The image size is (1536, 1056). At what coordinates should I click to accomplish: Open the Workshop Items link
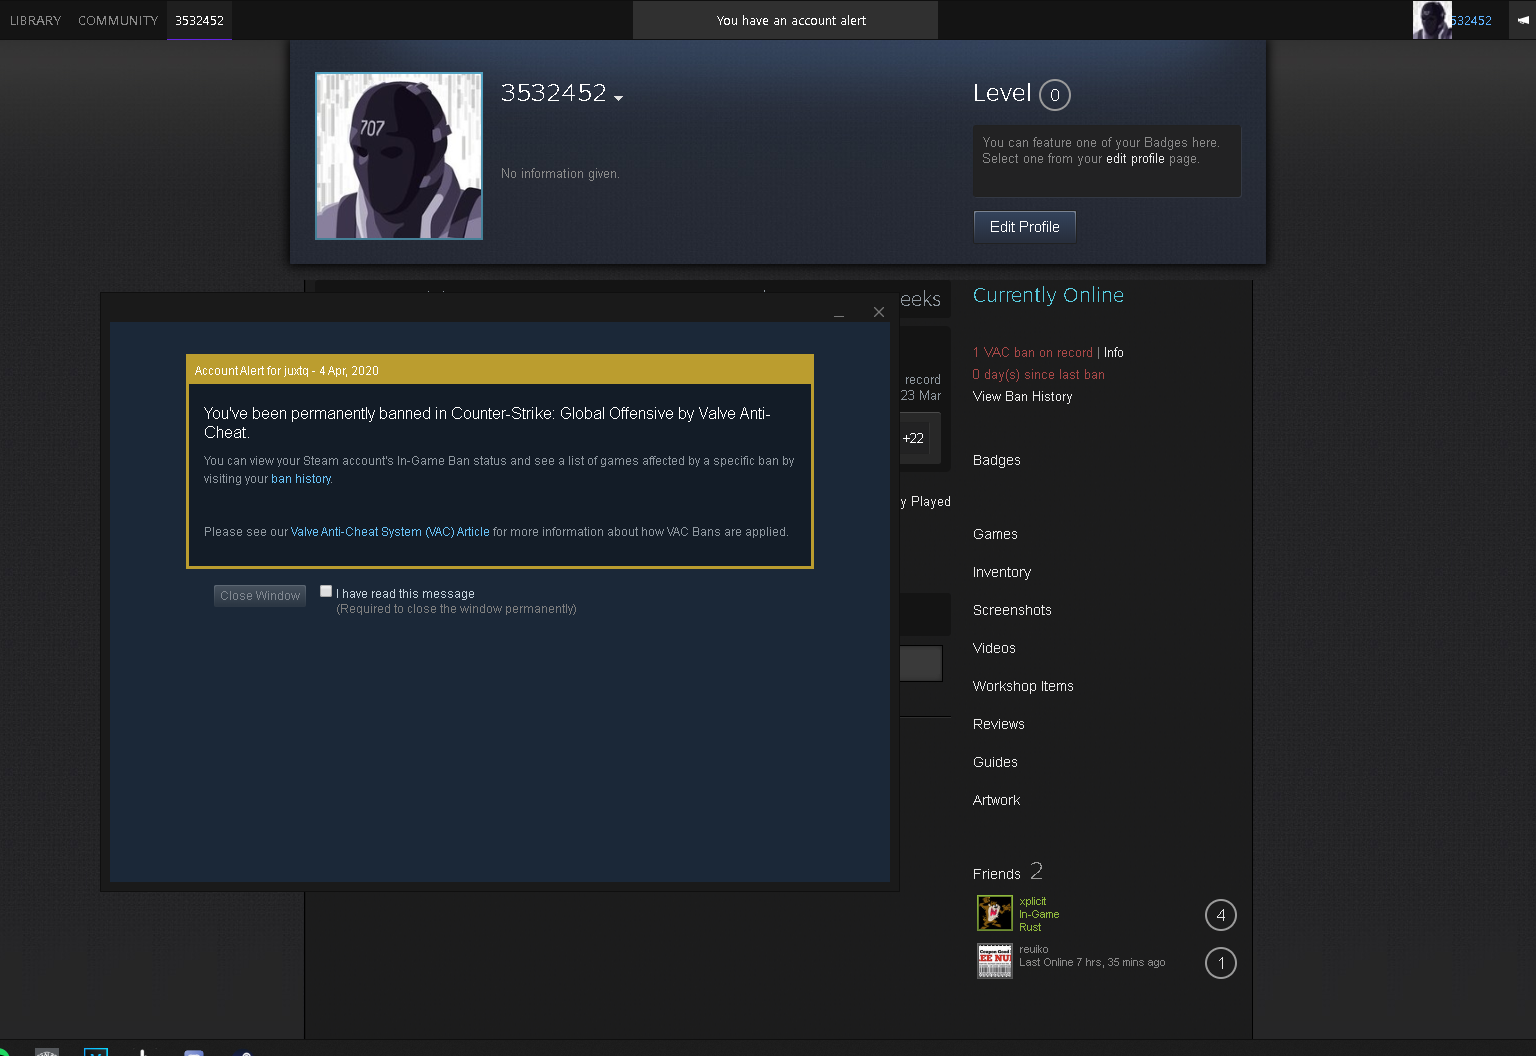(1023, 686)
